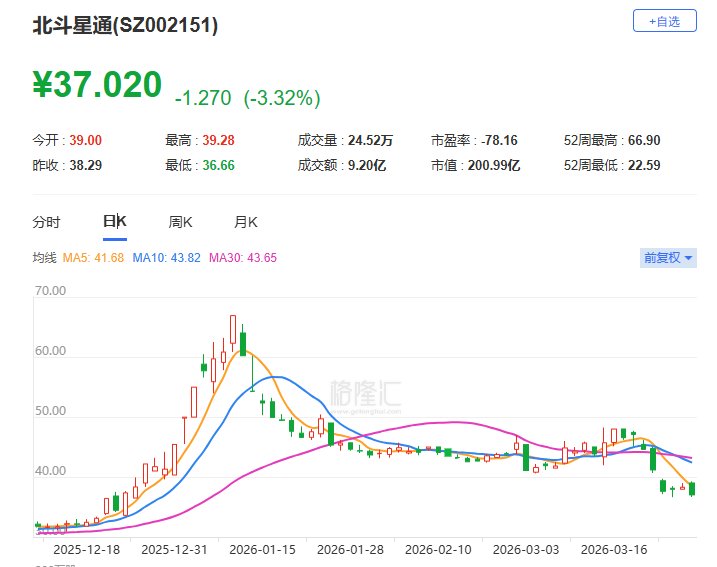
Task: Show the 月K monthly chart tab
Action: [246, 222]
